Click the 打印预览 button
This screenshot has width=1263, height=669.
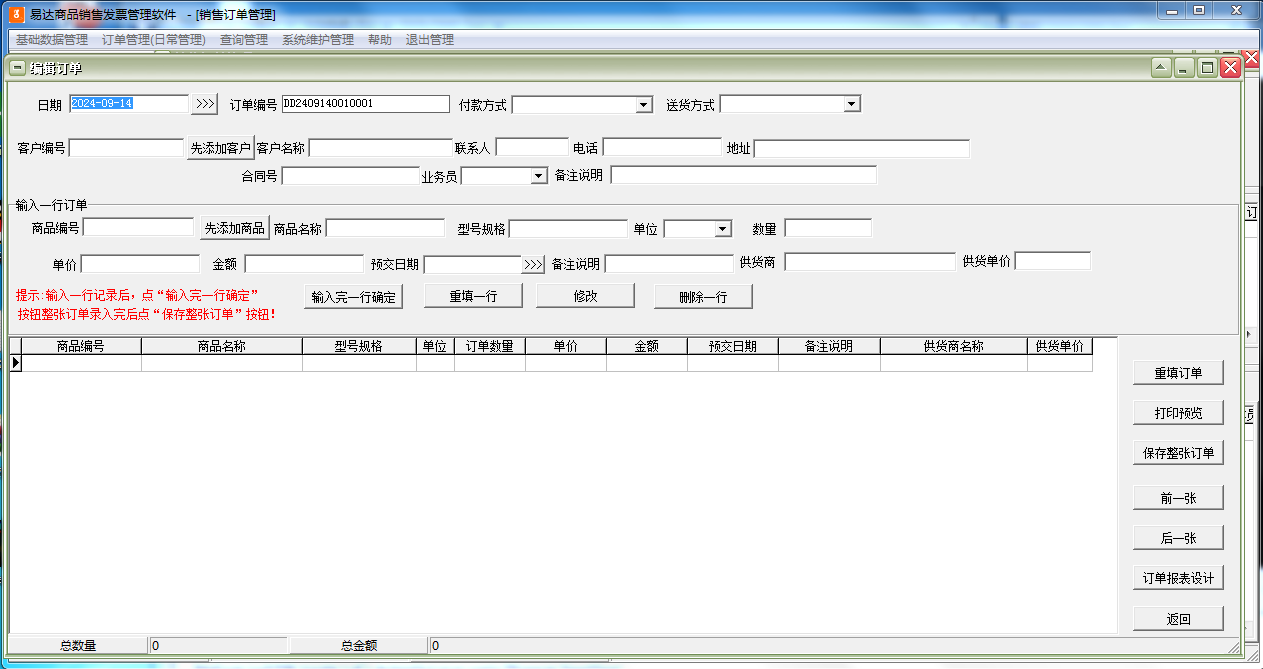[1178, 413]
